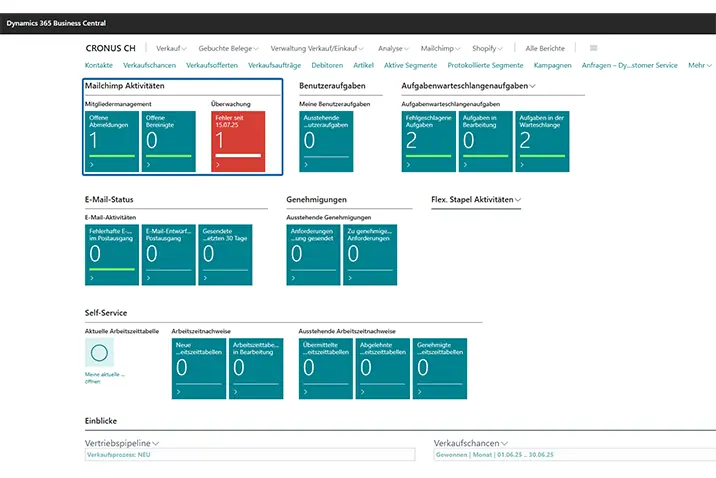Expand the Verkauf menu

pos(171,48)
